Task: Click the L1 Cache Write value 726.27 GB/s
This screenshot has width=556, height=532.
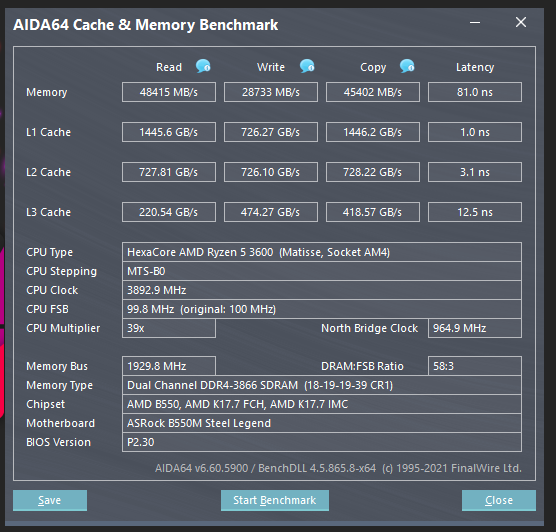Action: click(x=271, y=132)
